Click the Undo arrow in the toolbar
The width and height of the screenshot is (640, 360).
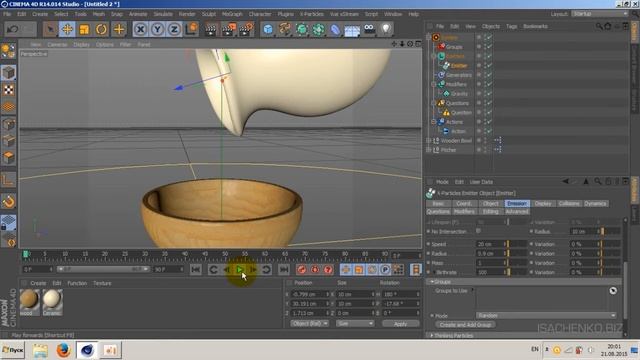12,29
